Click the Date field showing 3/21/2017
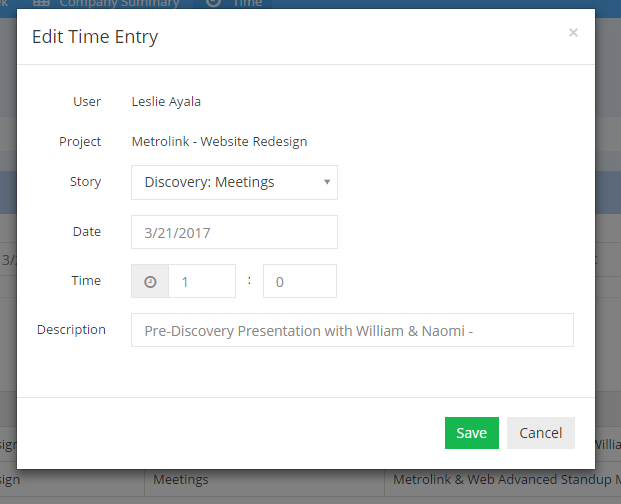This screenshot has height=504, width=621. pos(234,232)
